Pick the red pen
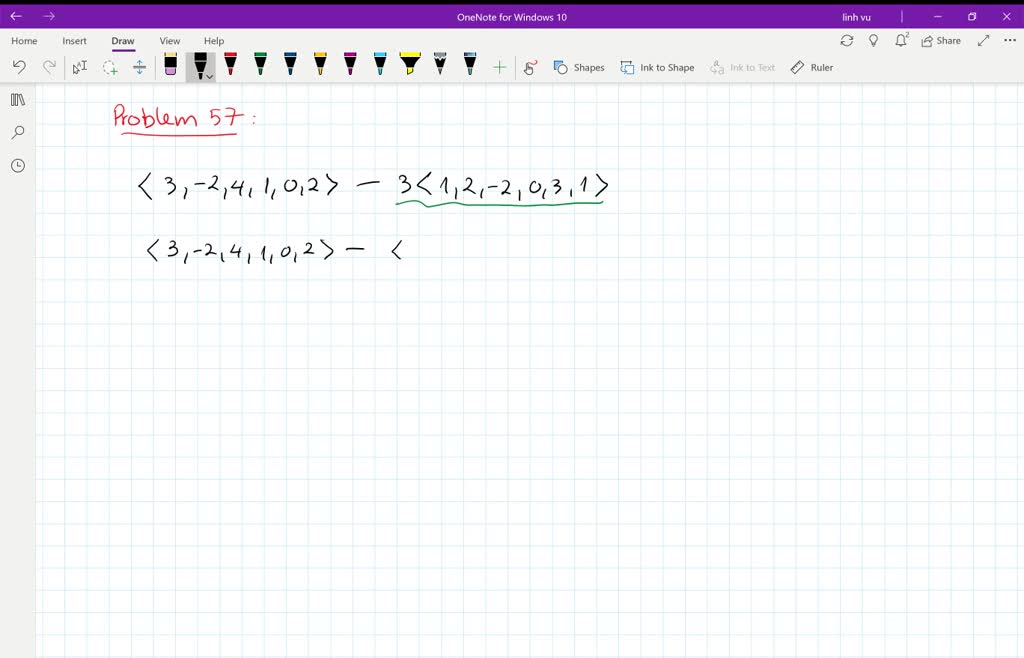 click(231, 66)
